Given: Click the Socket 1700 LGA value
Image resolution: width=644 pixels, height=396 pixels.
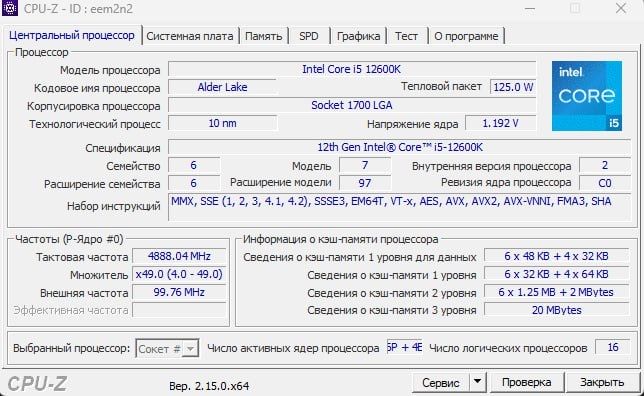Looking at the screenshot, I should 352,105.
